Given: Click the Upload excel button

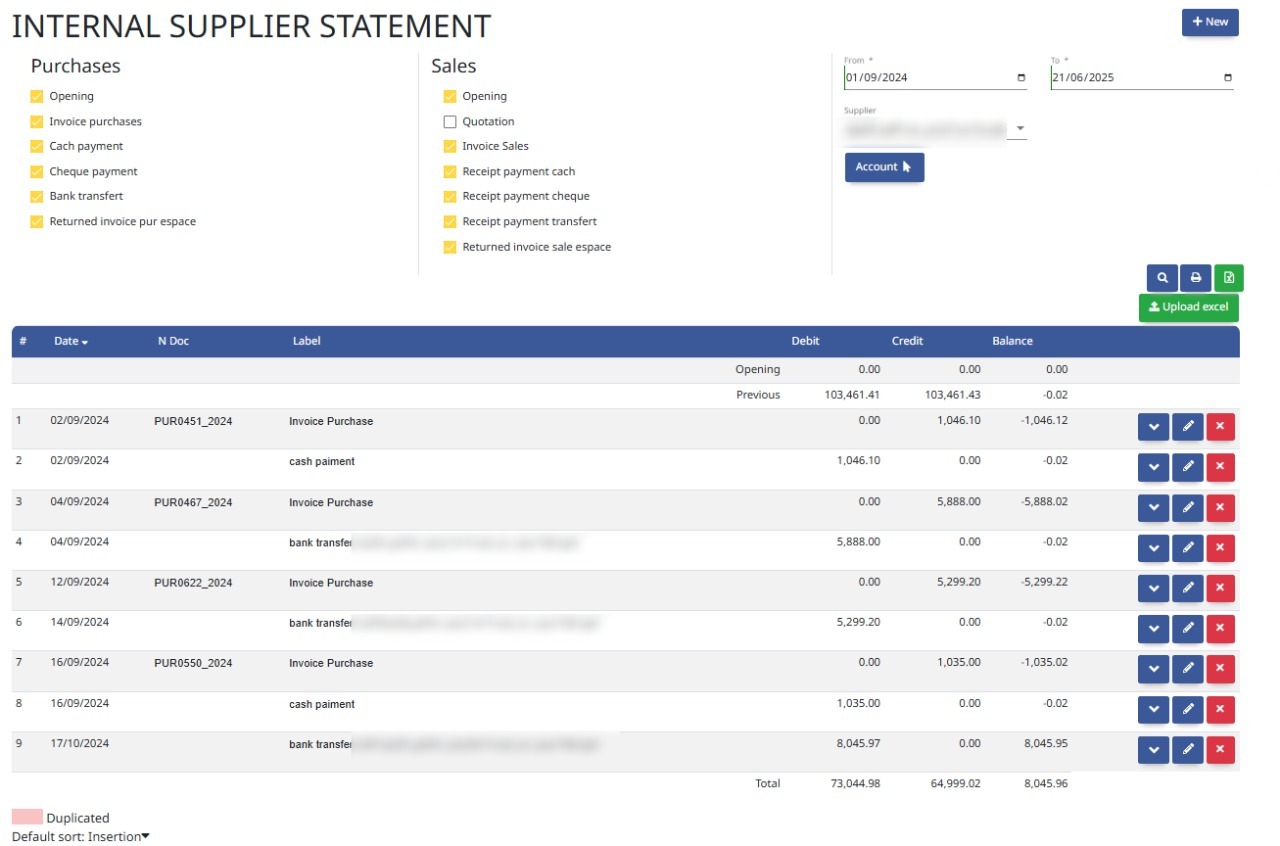Looking at the screenshot, I should pyautogui.click(x=1189, y=307).
